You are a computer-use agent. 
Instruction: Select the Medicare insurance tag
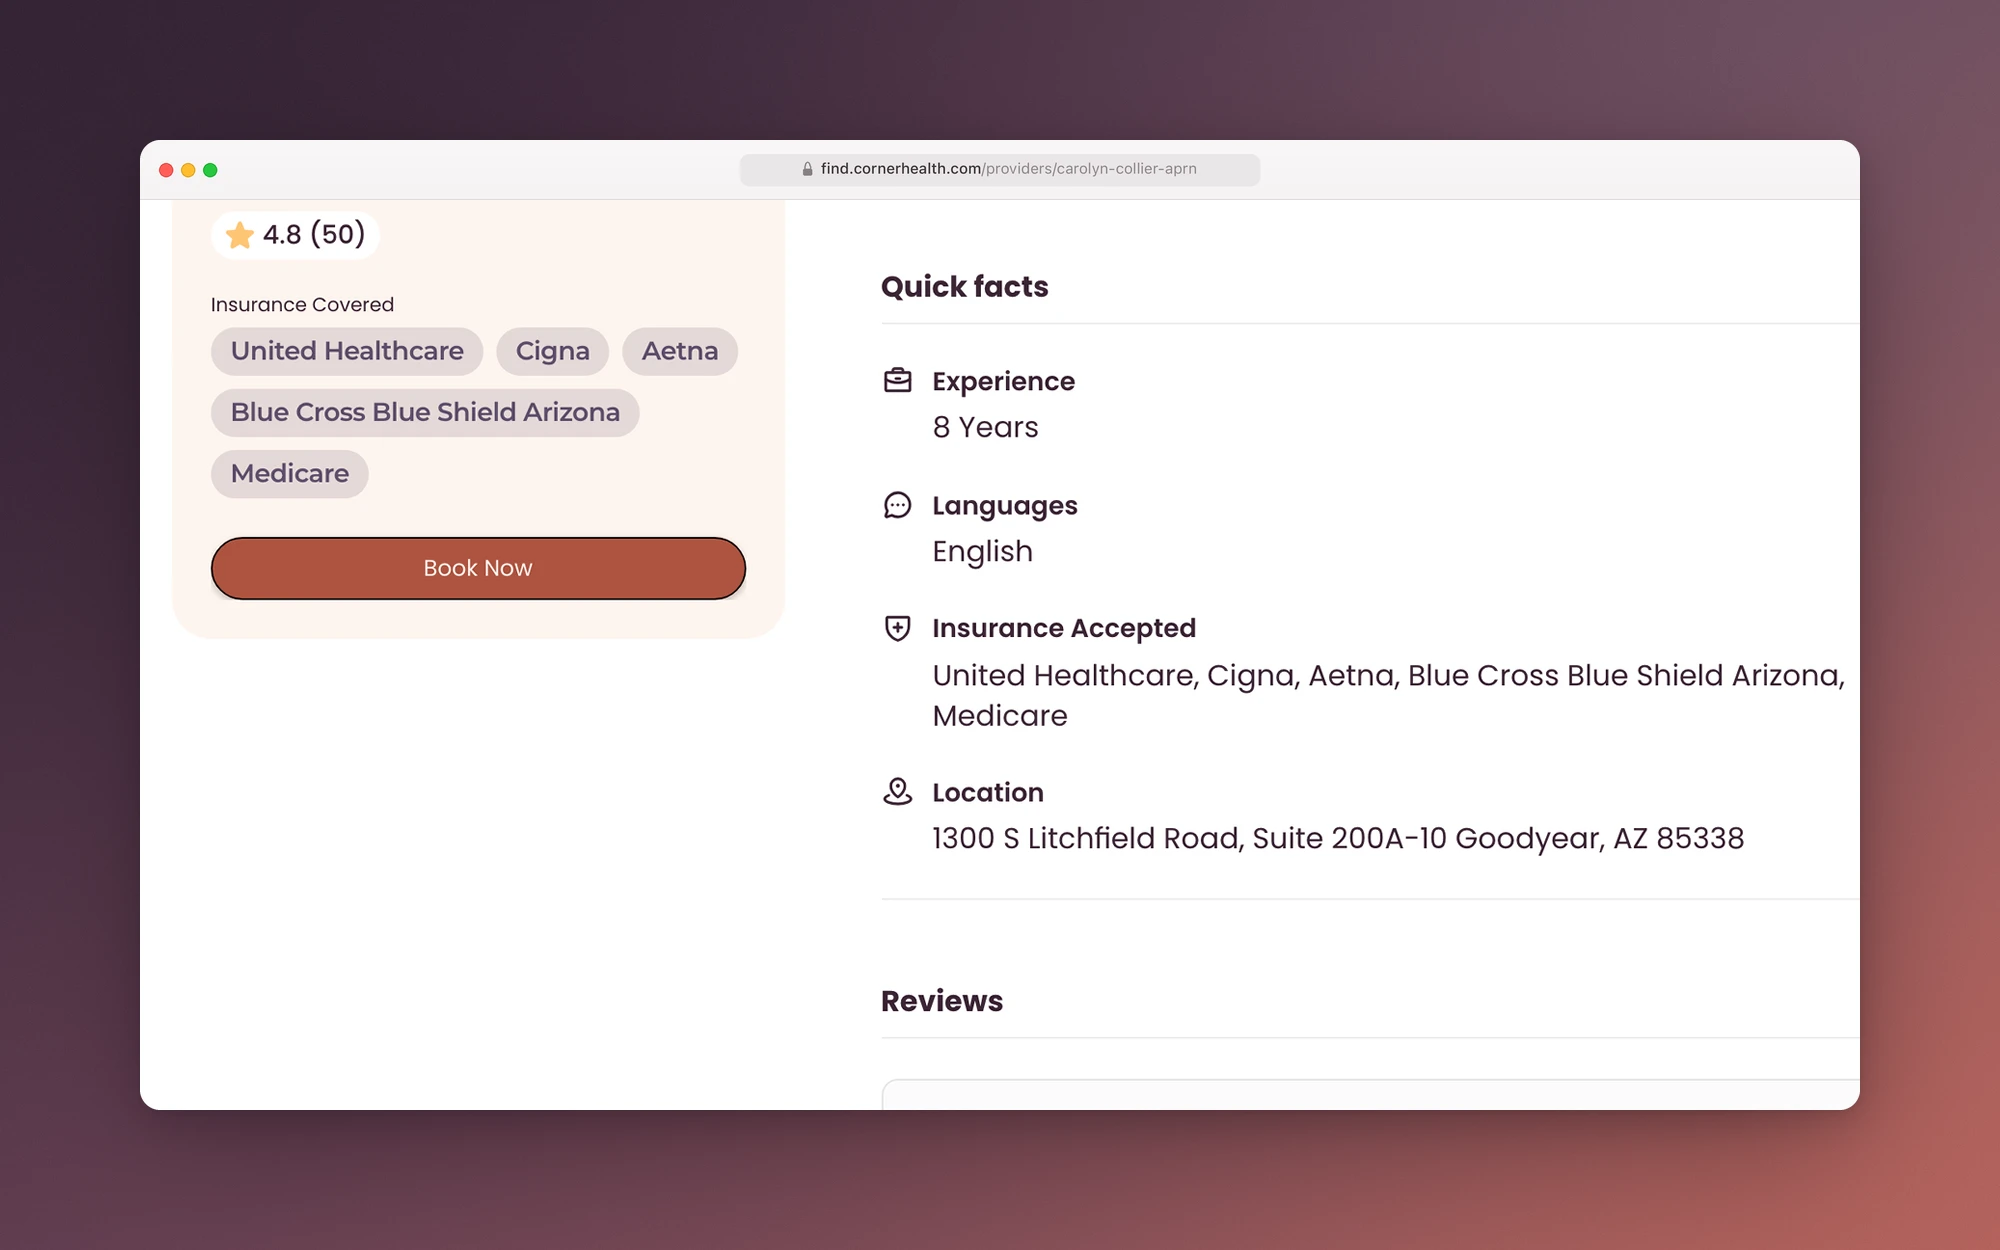[290, 473]
